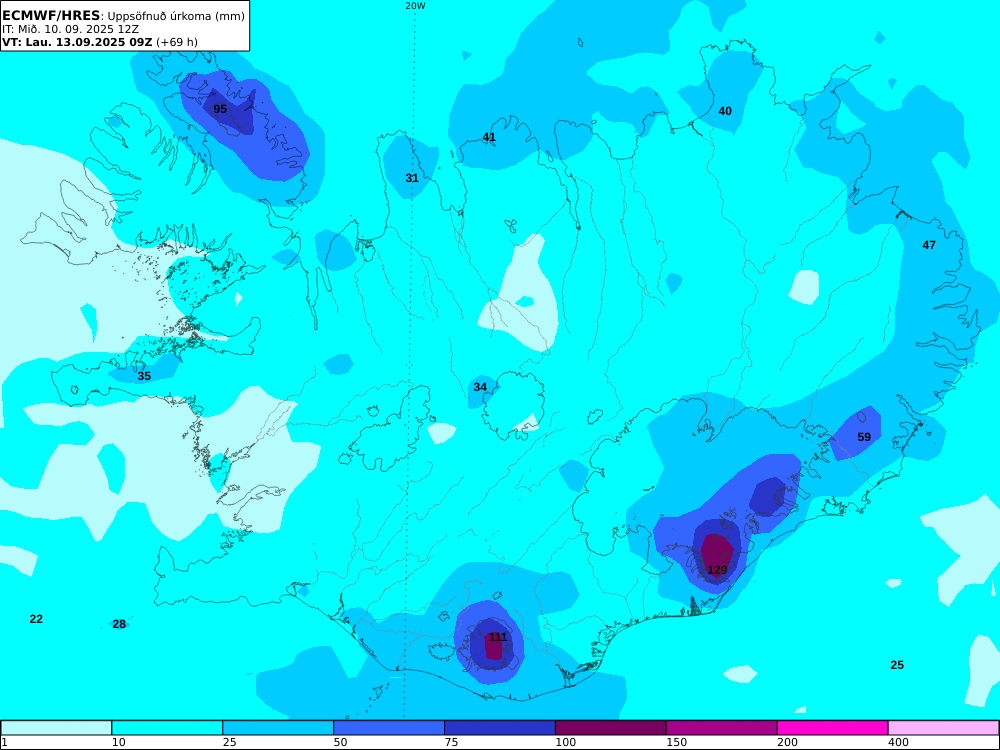Click the 20W longitude label

pyautogui.click(x=415, y=6)
